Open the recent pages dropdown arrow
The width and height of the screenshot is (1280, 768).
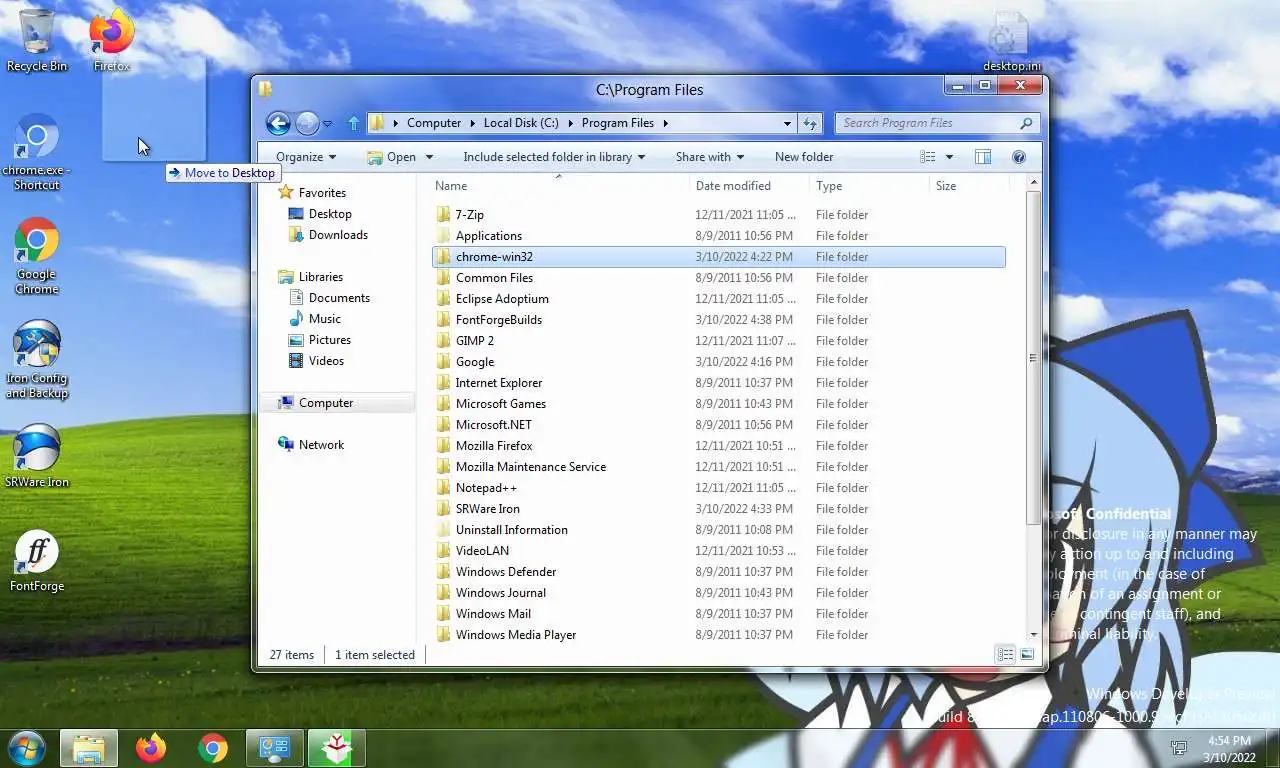point(327,124)
